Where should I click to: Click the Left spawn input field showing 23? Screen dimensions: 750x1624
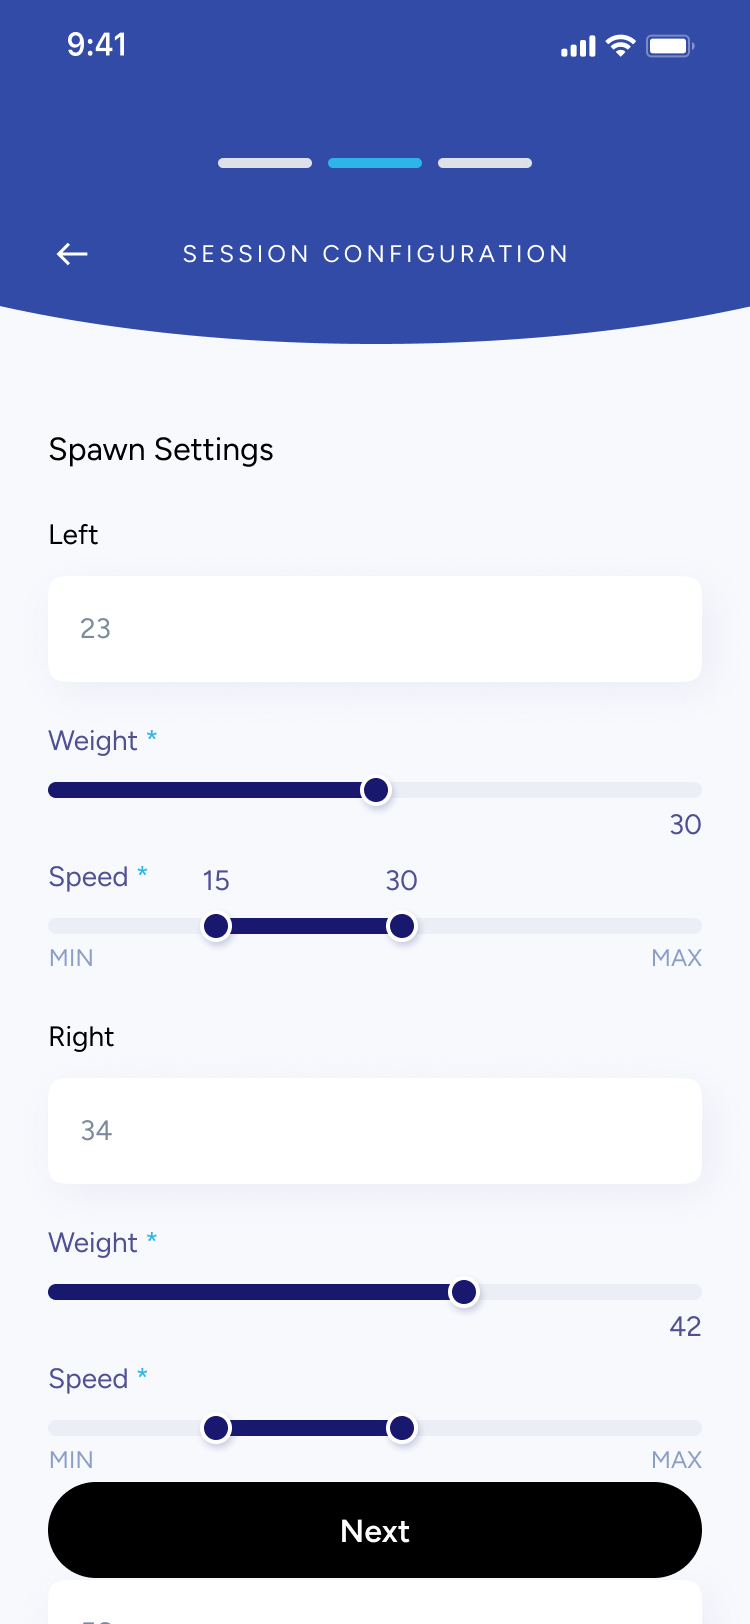[x=375, y=629]
